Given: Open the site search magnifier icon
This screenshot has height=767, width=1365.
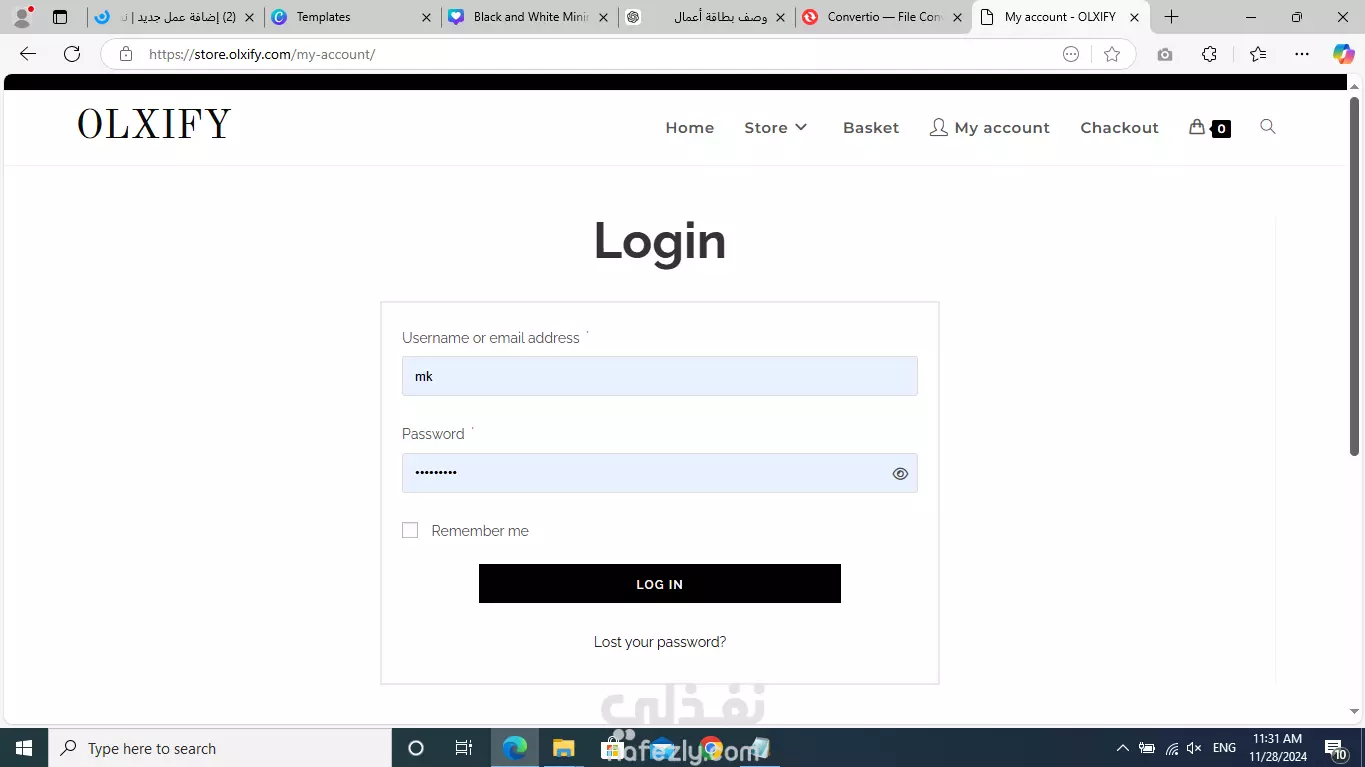Looking at the screenshot, I should (x=1268, y=127).
